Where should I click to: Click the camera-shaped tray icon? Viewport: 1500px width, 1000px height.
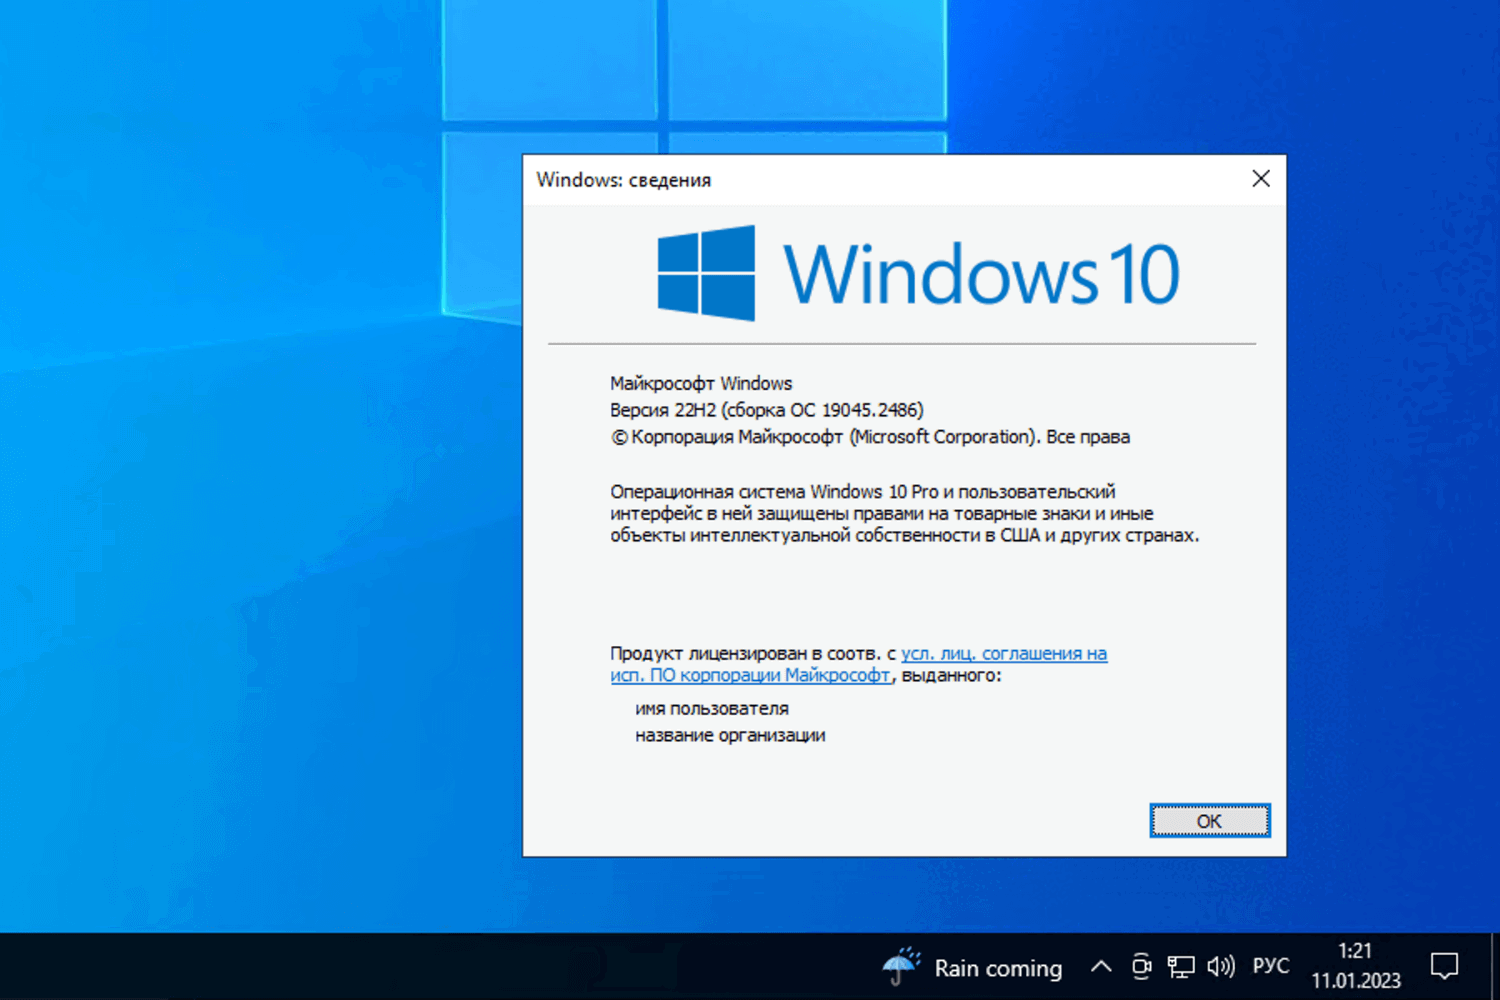pos(1141,966)
